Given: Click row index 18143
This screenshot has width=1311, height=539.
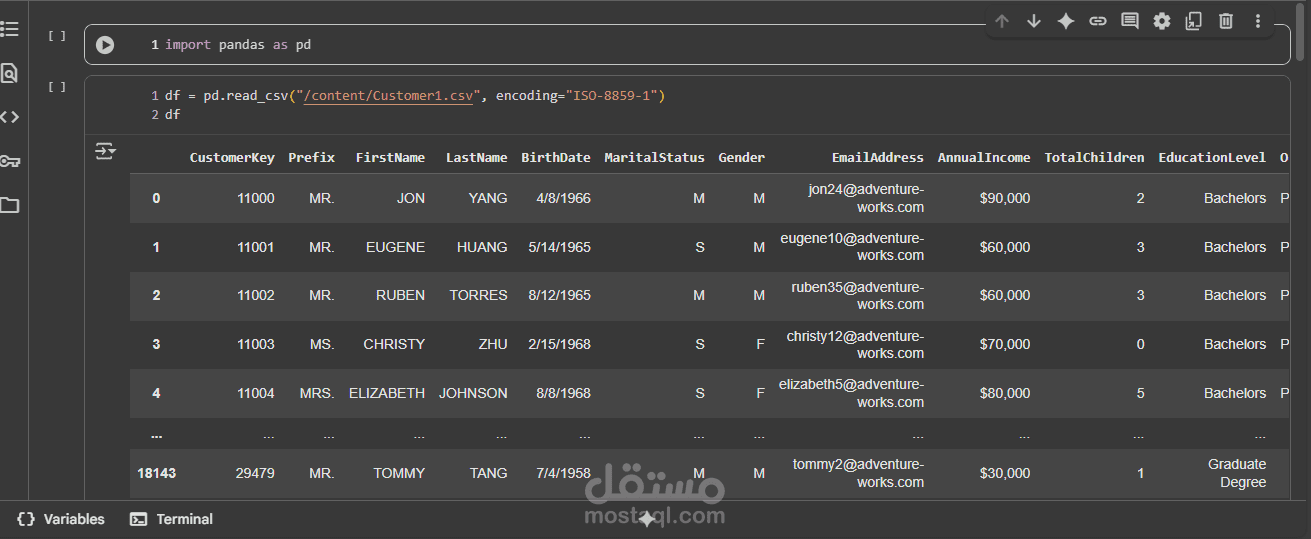Looking at the screenshot, I should (156, 473).
